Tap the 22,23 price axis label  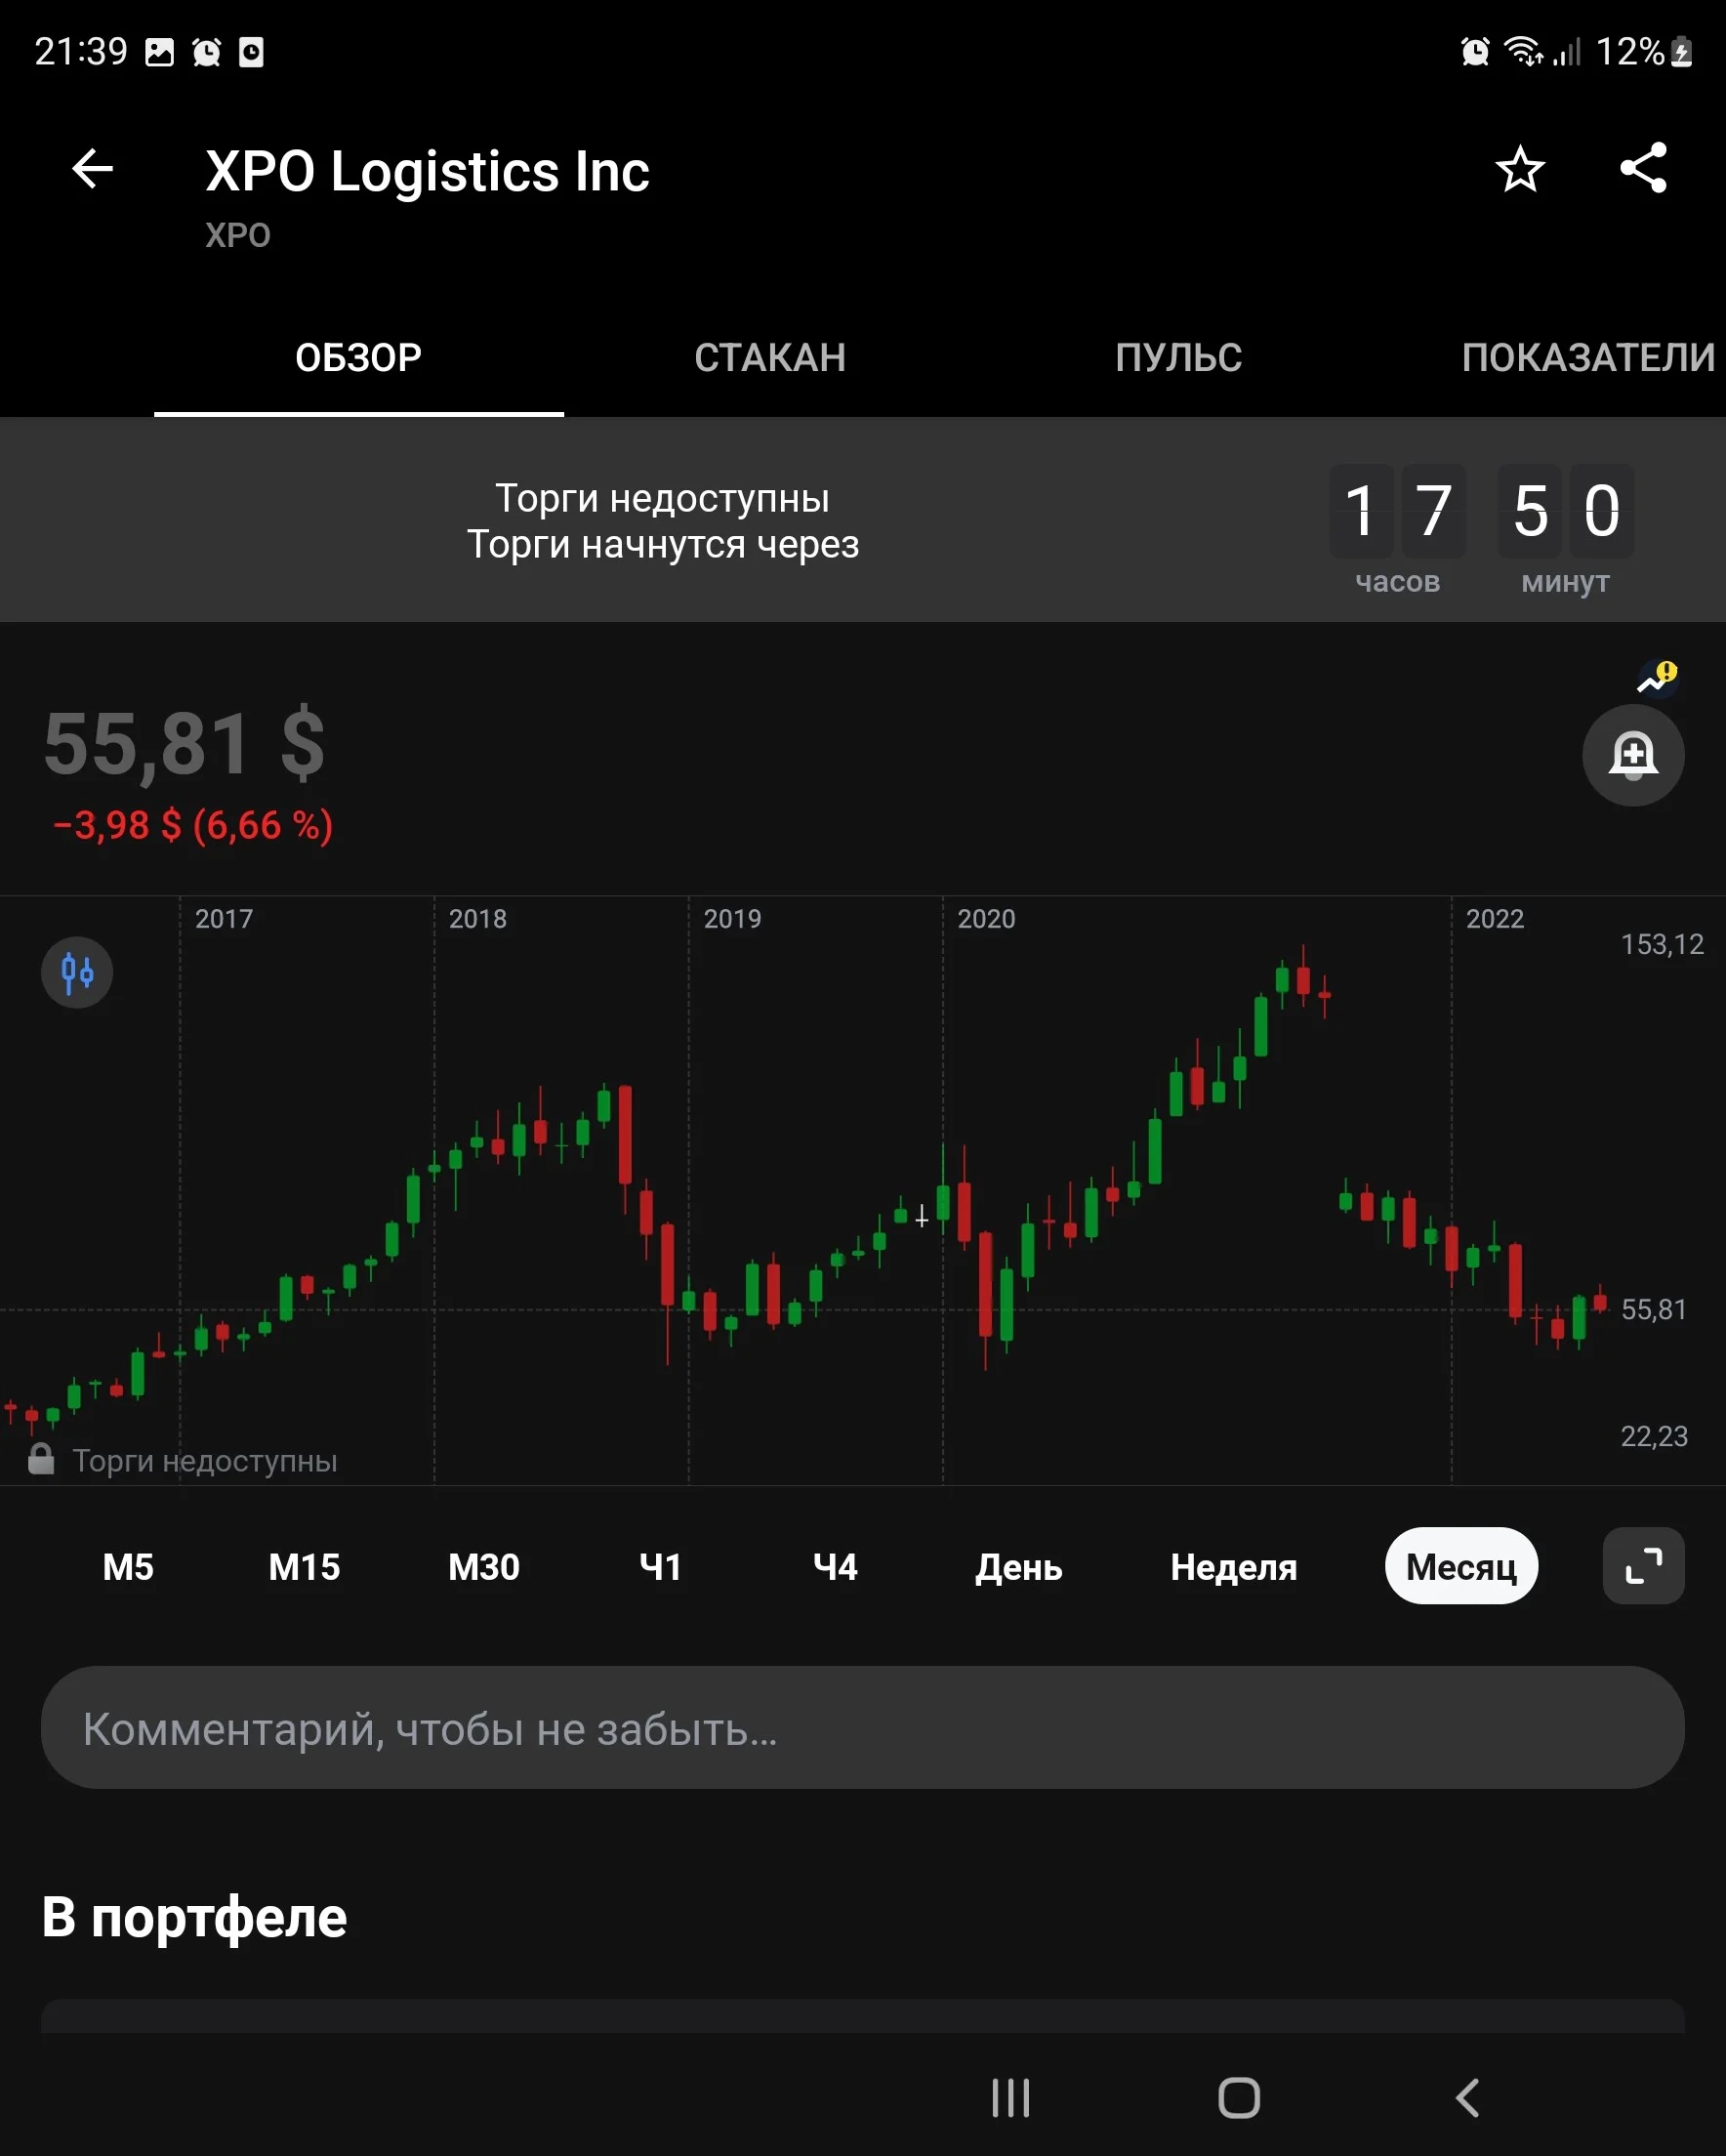click(1654, 1437)
